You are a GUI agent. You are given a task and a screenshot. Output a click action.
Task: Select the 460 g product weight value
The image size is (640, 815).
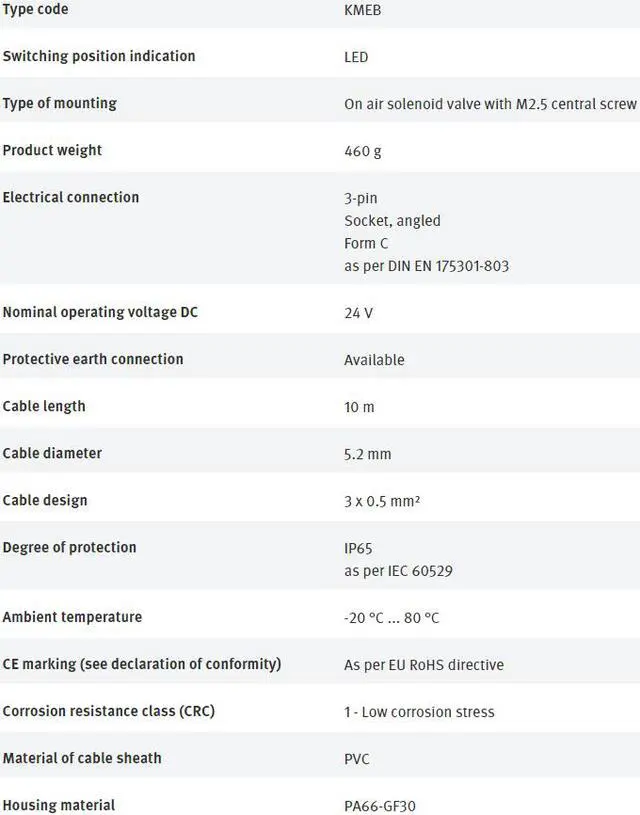tap(362, 151)
